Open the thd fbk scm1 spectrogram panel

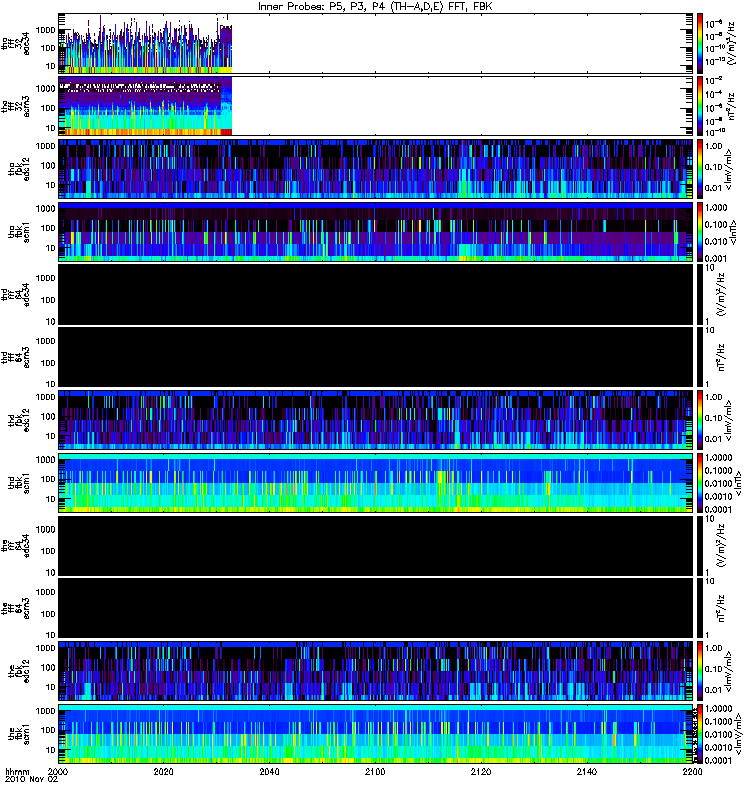(375, 483)
